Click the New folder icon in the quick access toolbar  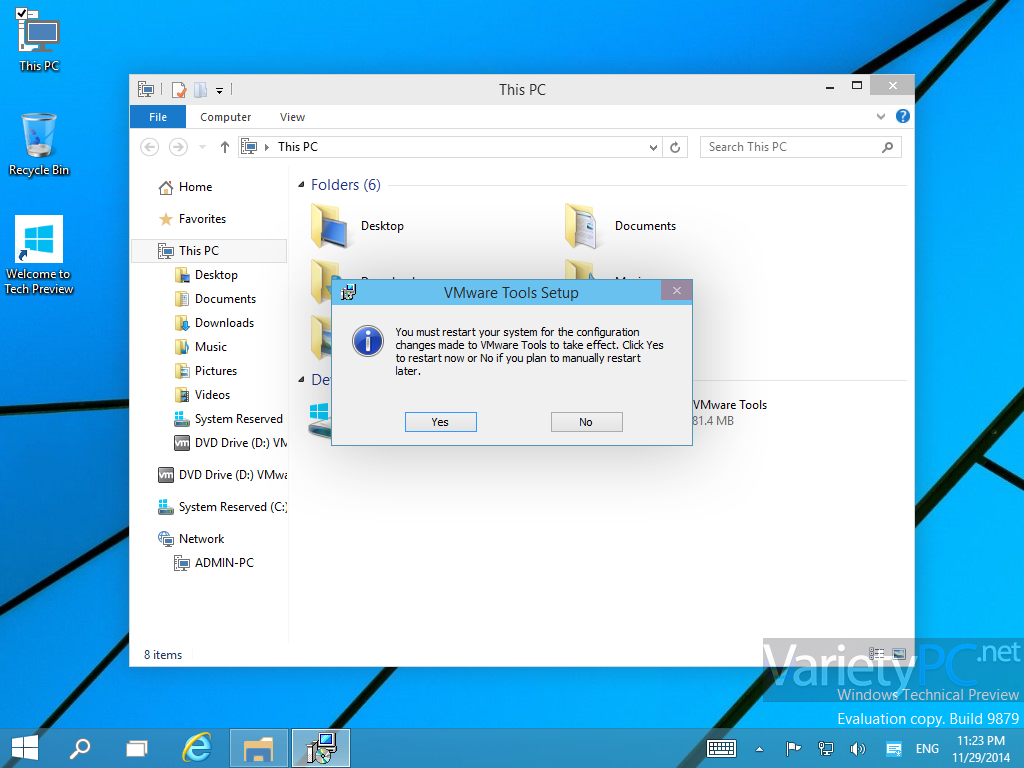[200, 89]
